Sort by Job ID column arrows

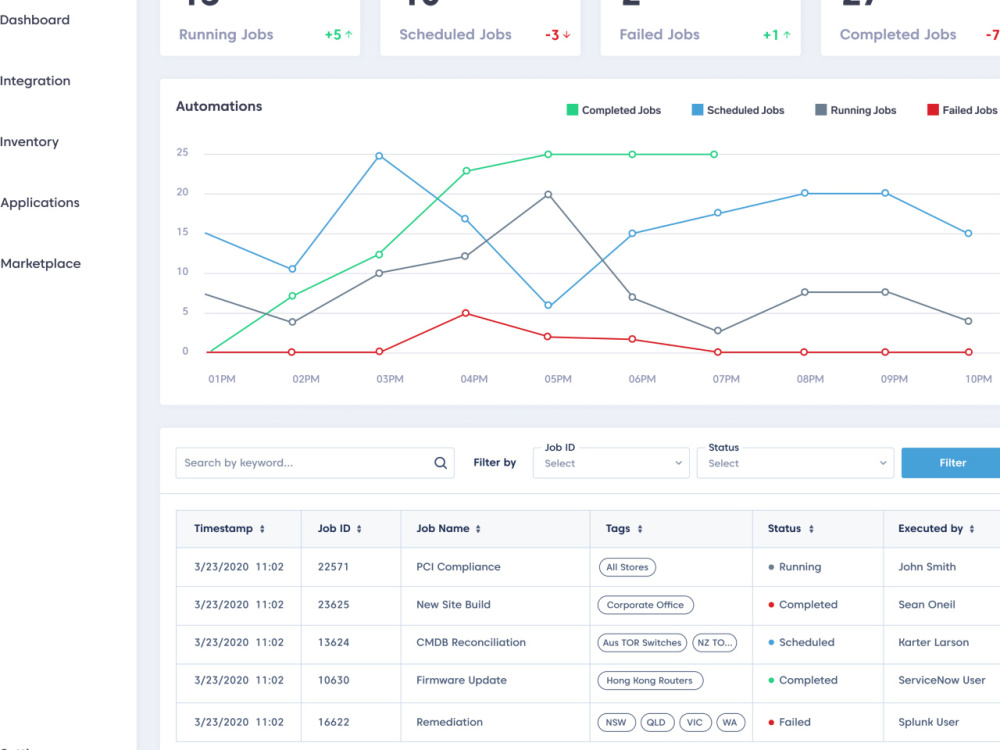click(359, 529)
